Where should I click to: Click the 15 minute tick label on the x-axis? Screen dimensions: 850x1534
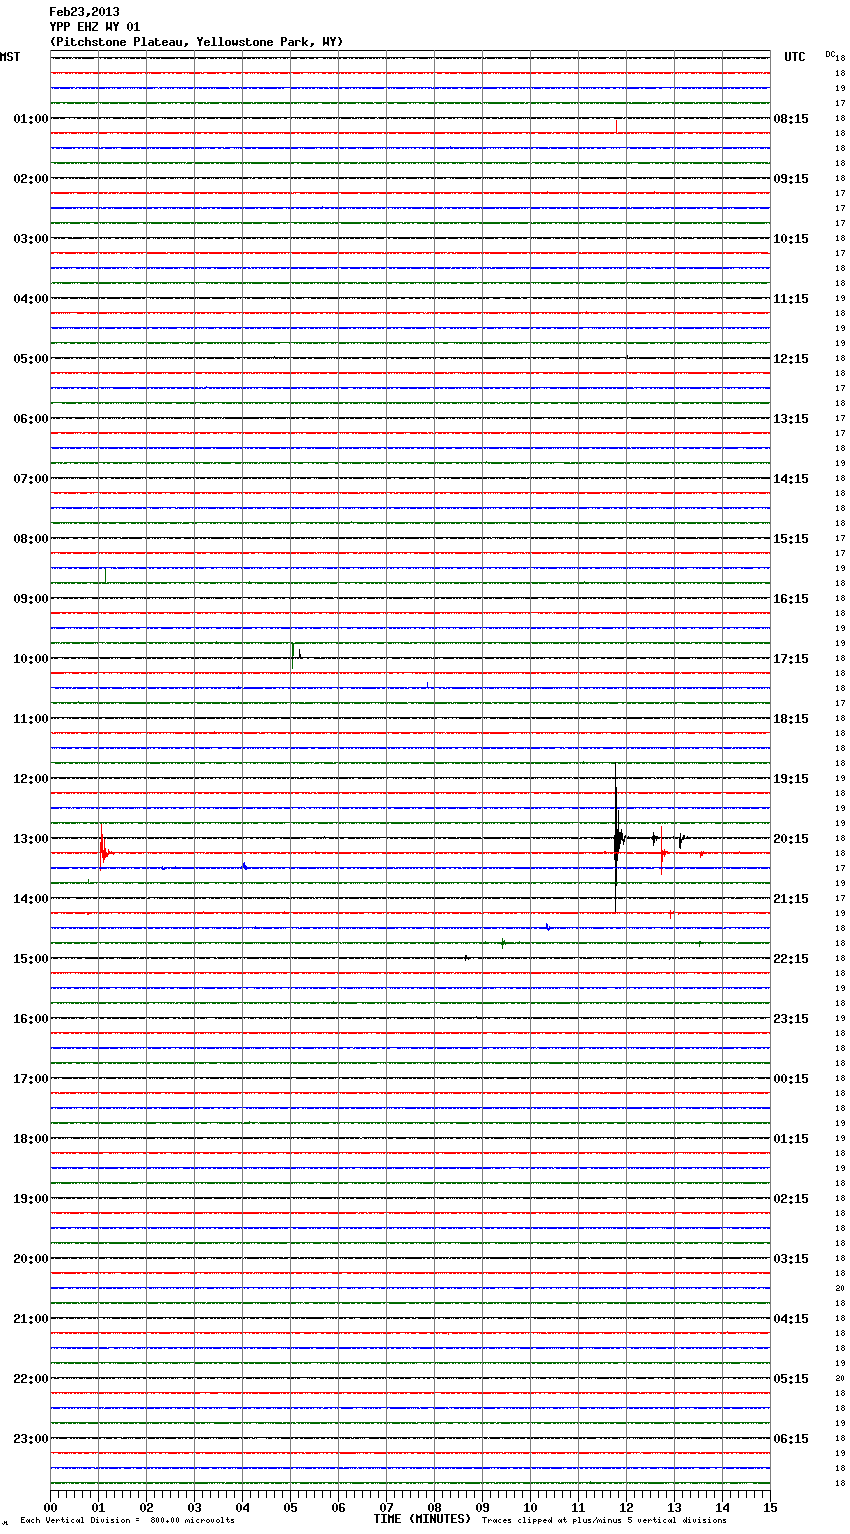click(769, 1507)
